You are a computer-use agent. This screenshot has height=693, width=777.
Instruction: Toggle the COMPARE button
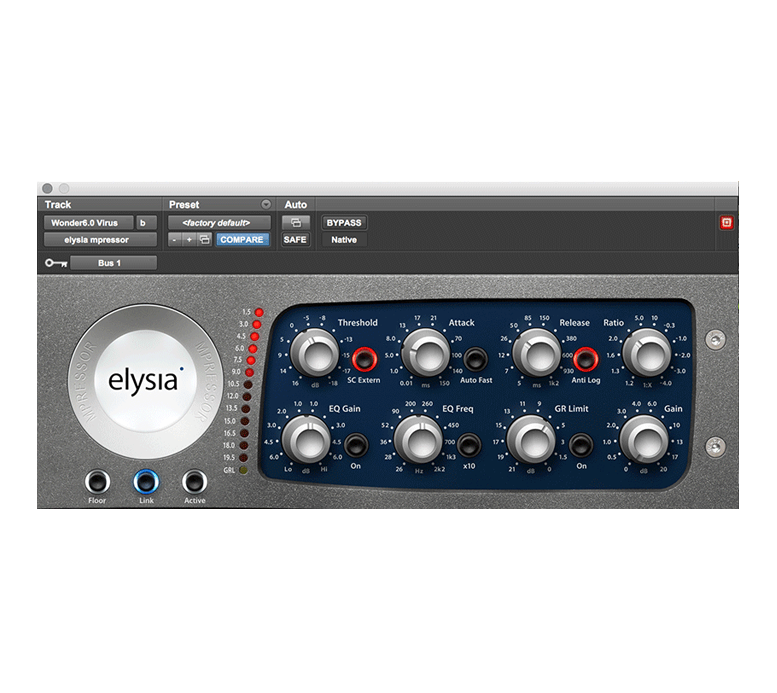(242, 240)
